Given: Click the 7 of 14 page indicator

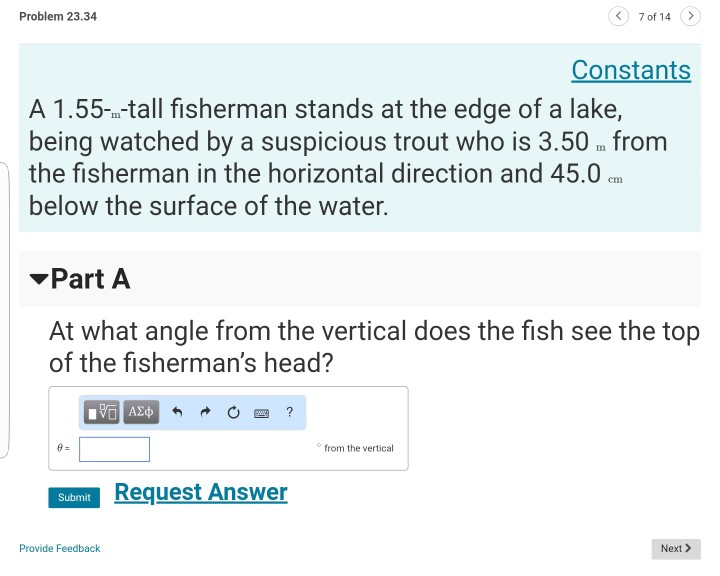Looking at the screenshot, I should click(x=654, y=17).
